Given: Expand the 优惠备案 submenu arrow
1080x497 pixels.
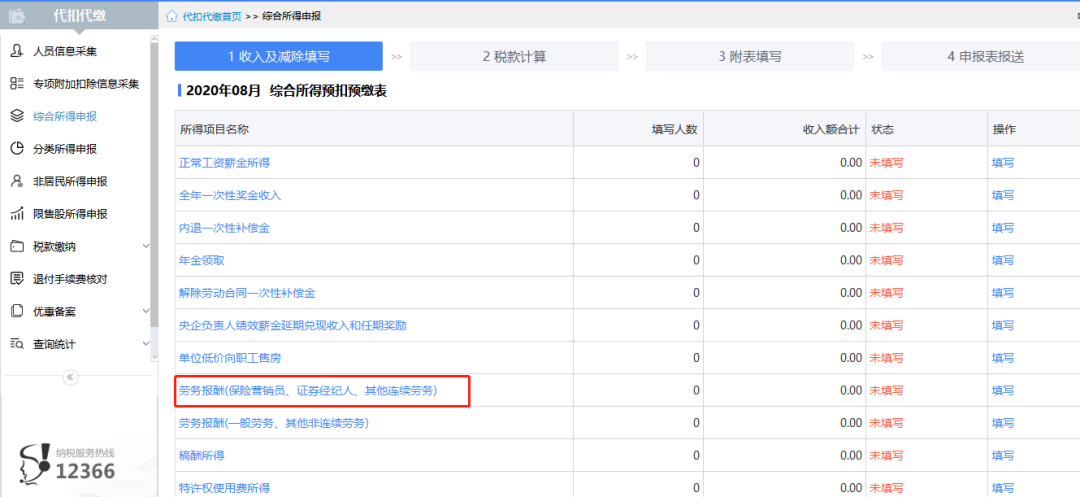Looking at the screenshot, I should point(145,311).
